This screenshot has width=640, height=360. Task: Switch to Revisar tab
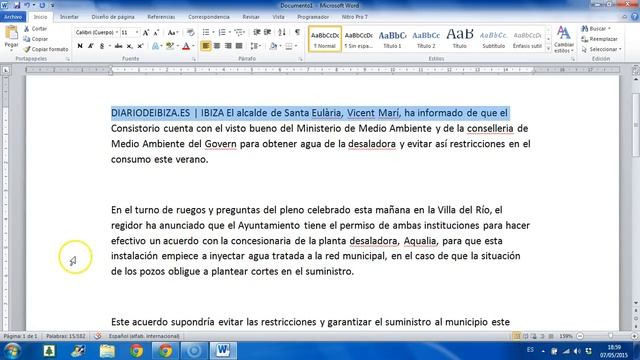pos(251,17)
